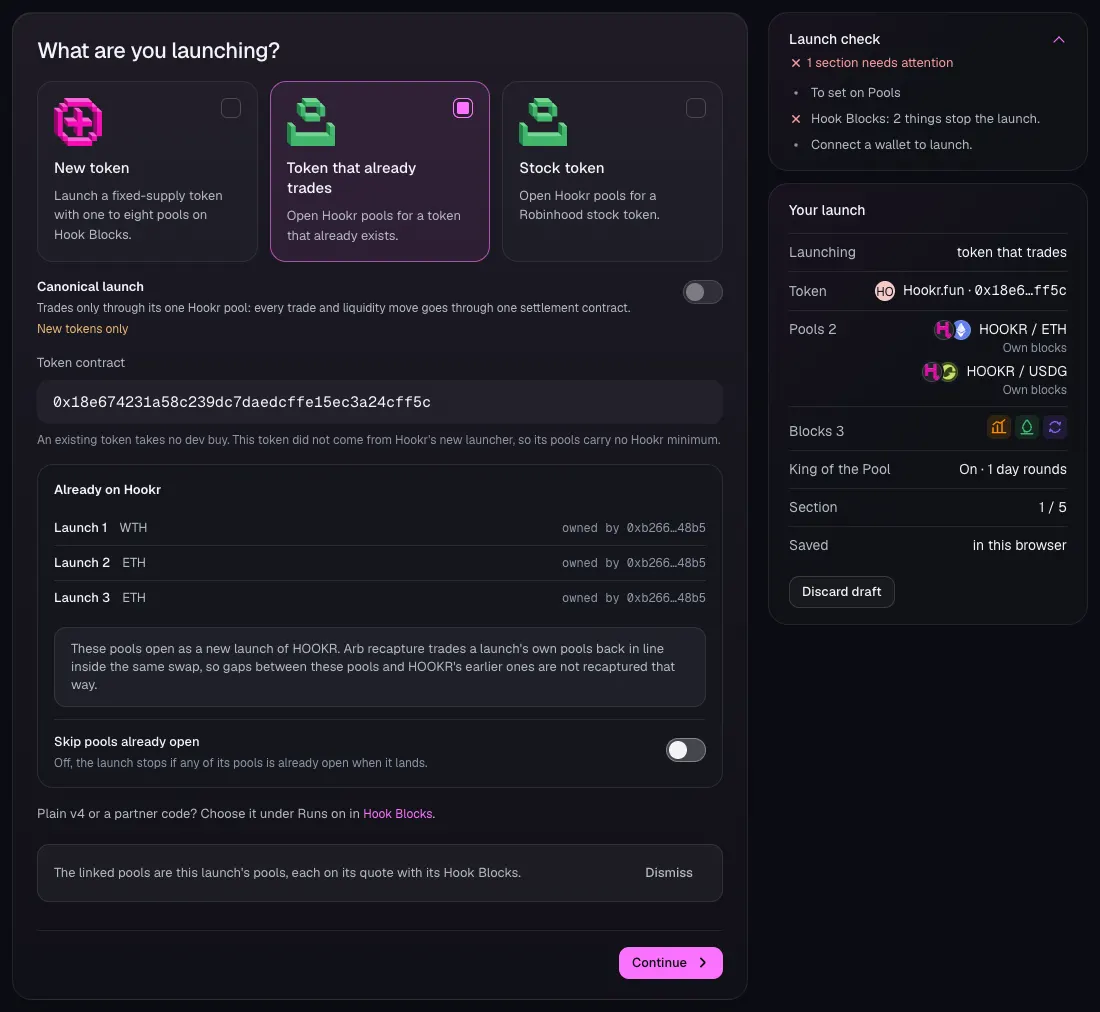Click the 'On · 1 day rounds' value
Viewport: 1100px width, 1012px height.
point(1013,469)
